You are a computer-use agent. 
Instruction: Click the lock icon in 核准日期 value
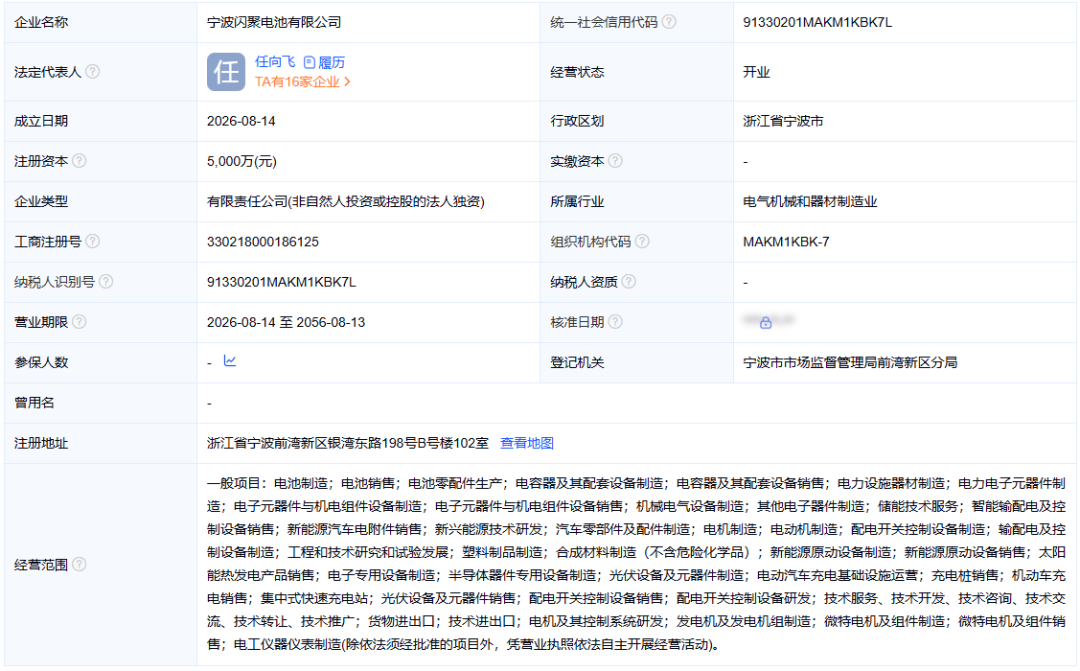tap(765, 322)
